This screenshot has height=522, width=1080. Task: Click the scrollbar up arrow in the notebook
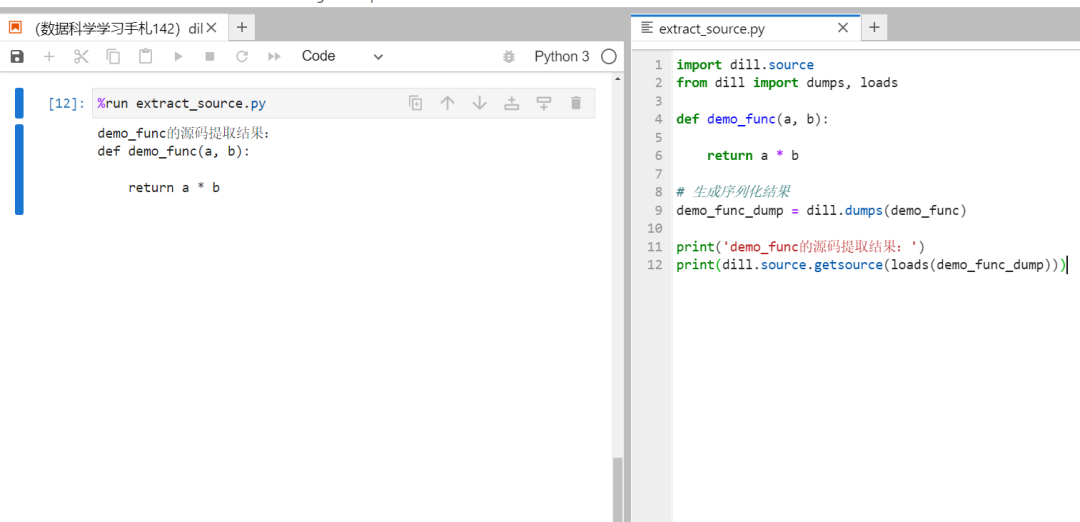point(618,79)
